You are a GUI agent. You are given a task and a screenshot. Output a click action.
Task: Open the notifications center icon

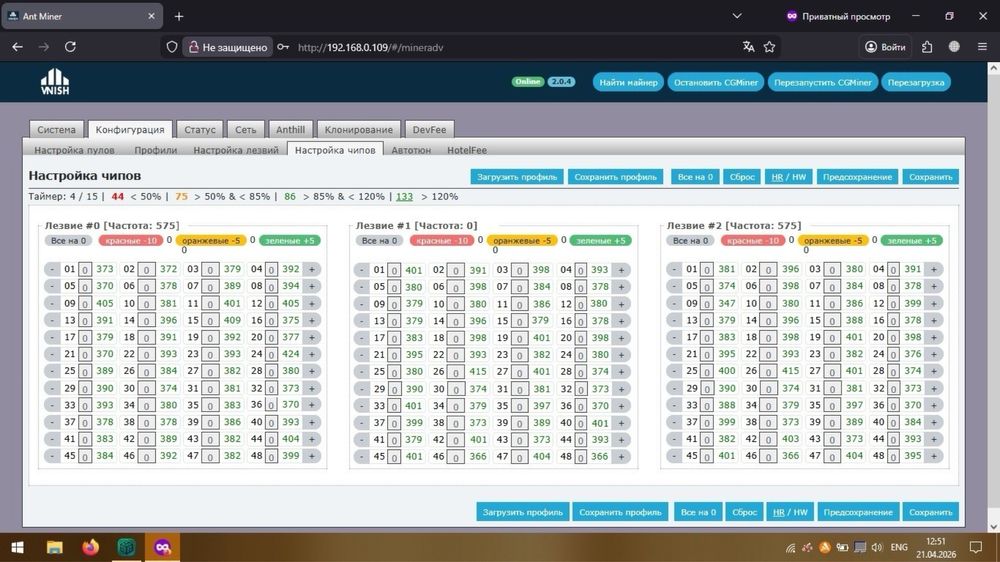click(975, 547)
